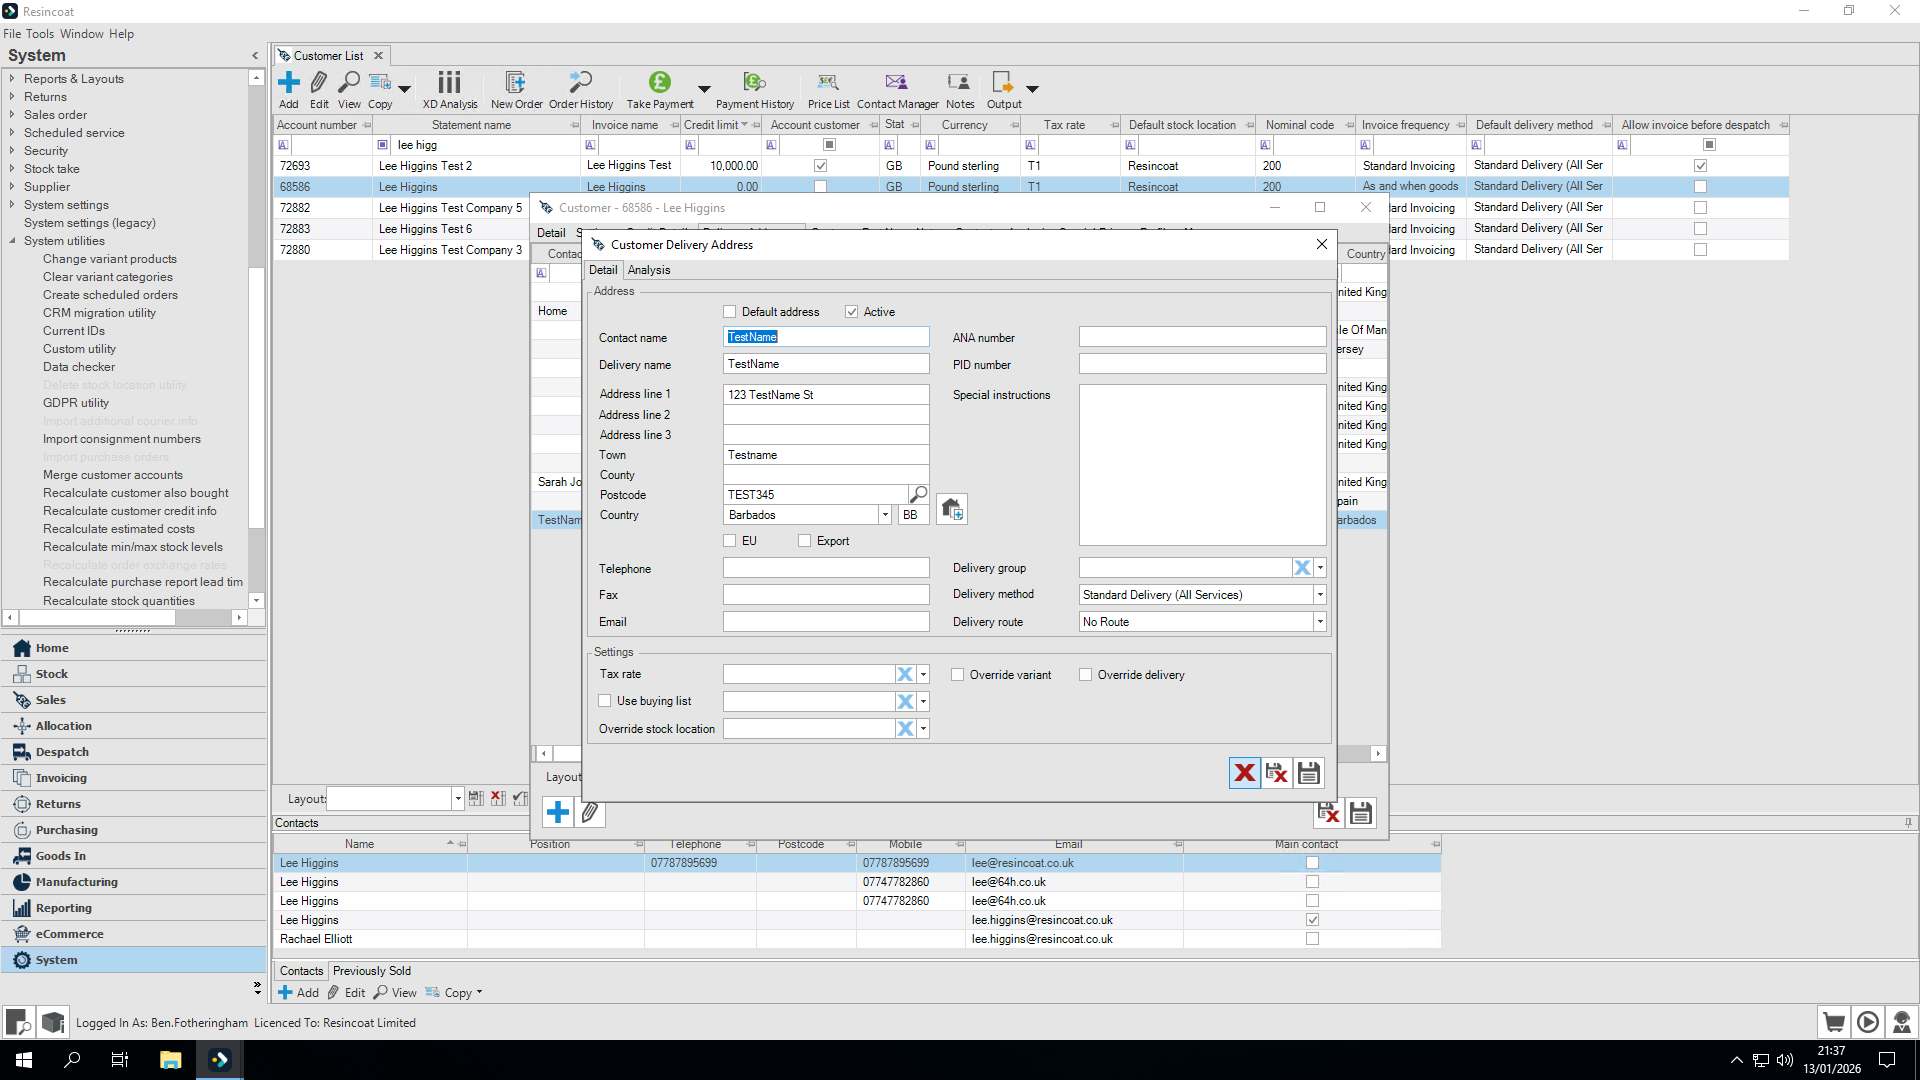Expand the Delivery method dropdown
Viewport: 1920px width, 1080px height.
tap(1319, 594)
